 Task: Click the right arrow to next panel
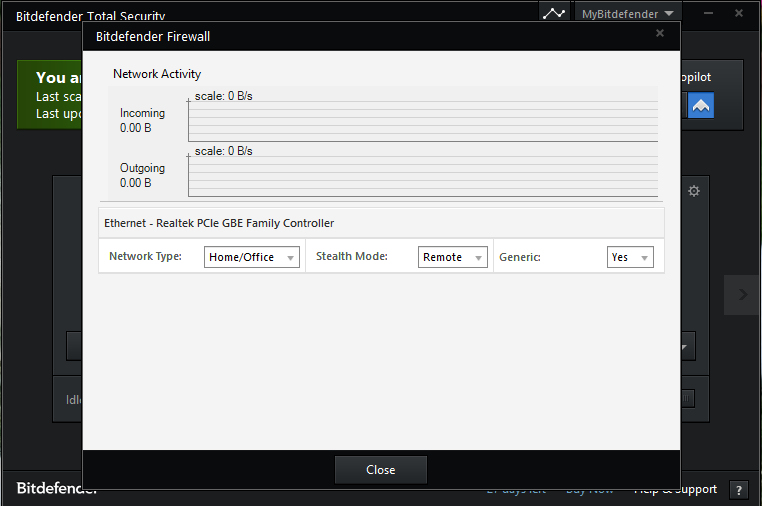[743, 295]
